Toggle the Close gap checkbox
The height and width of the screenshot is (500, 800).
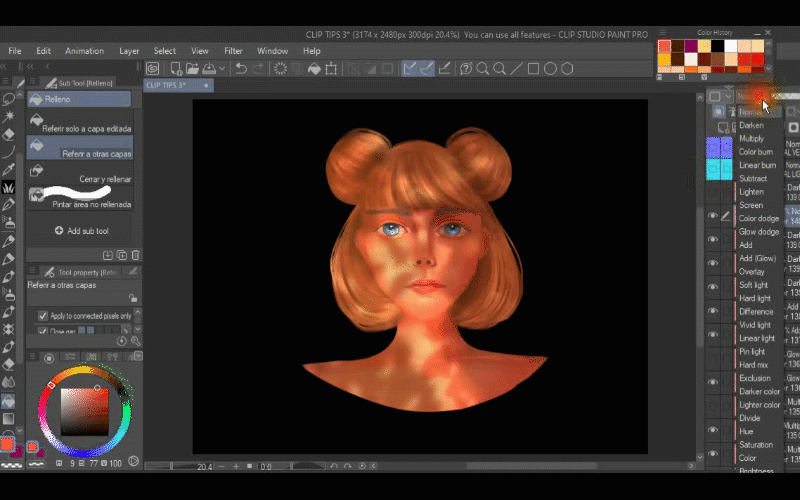pos(43,331)
